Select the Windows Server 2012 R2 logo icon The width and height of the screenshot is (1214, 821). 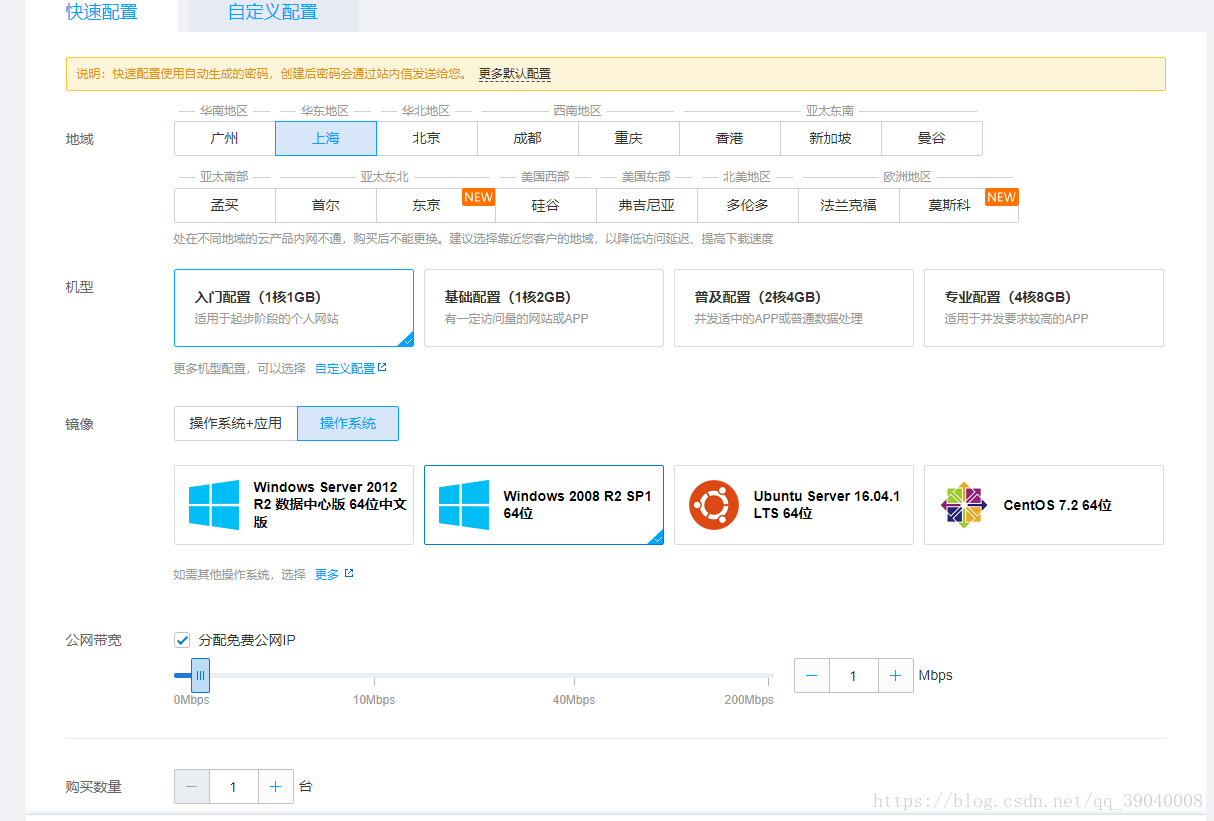213,505
